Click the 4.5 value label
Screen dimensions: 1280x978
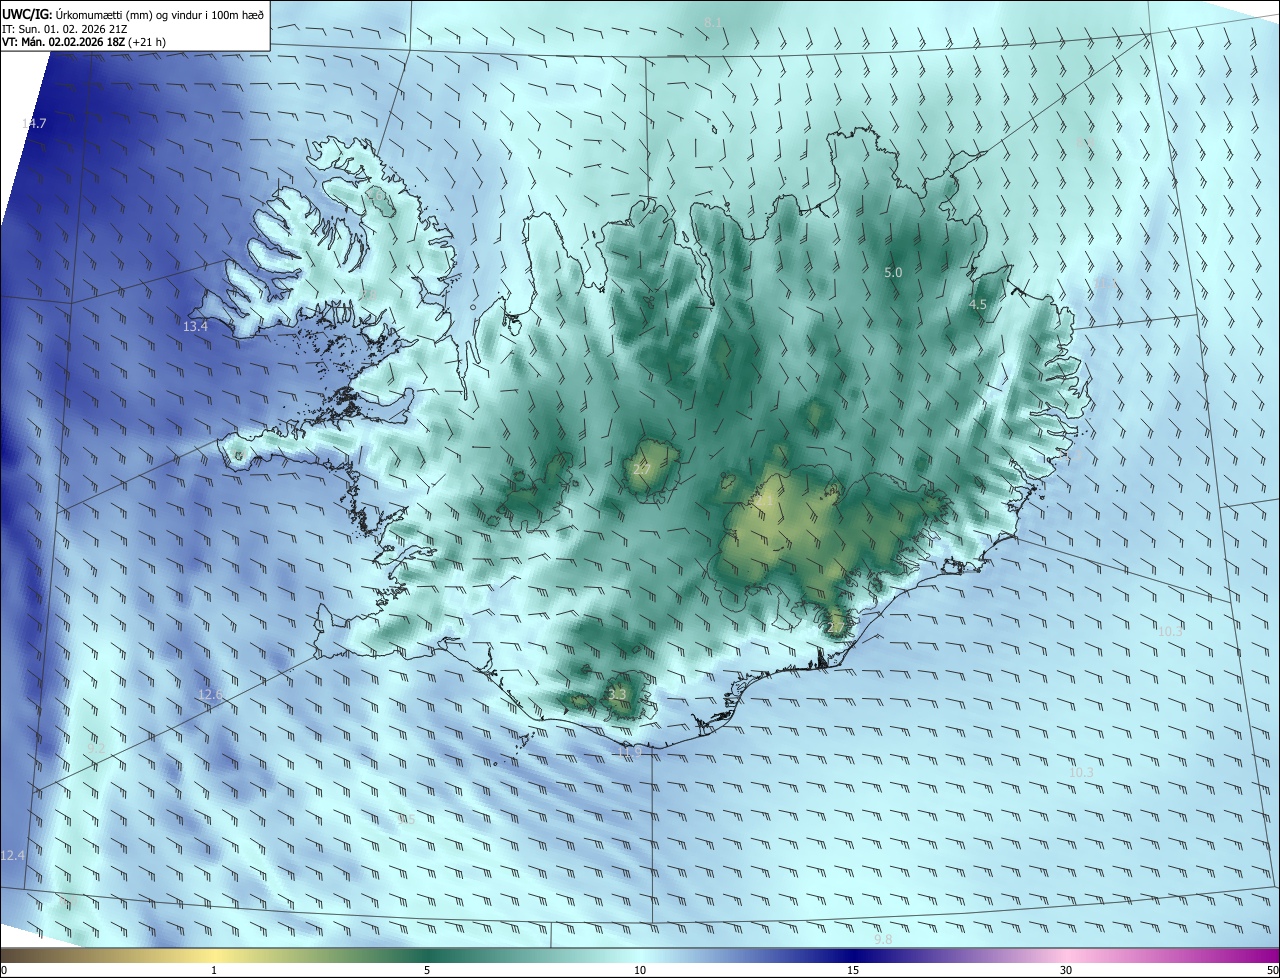pos(978,305)
